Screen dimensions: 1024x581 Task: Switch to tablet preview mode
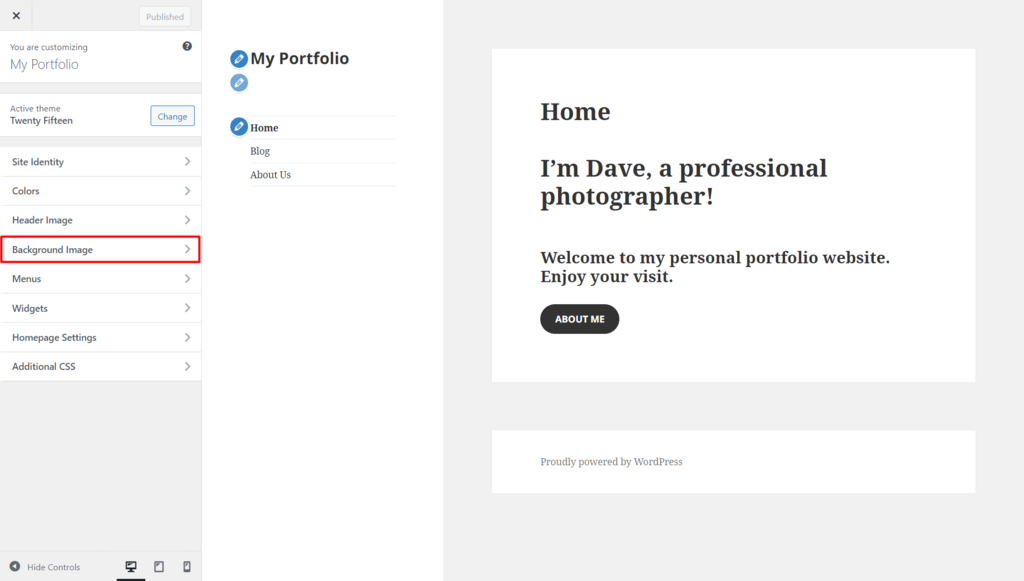point(159,567)
